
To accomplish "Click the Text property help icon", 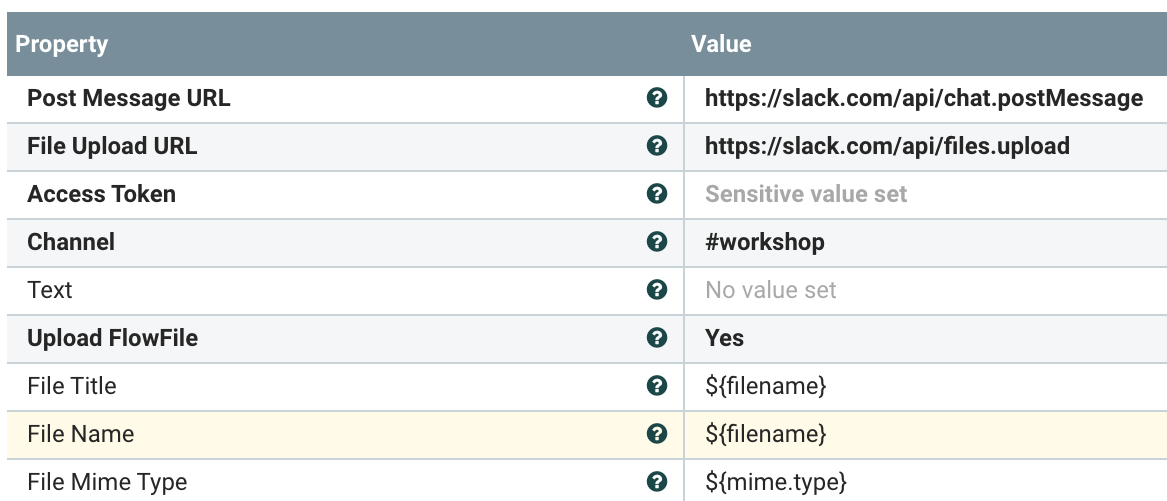I will [657, 290].
